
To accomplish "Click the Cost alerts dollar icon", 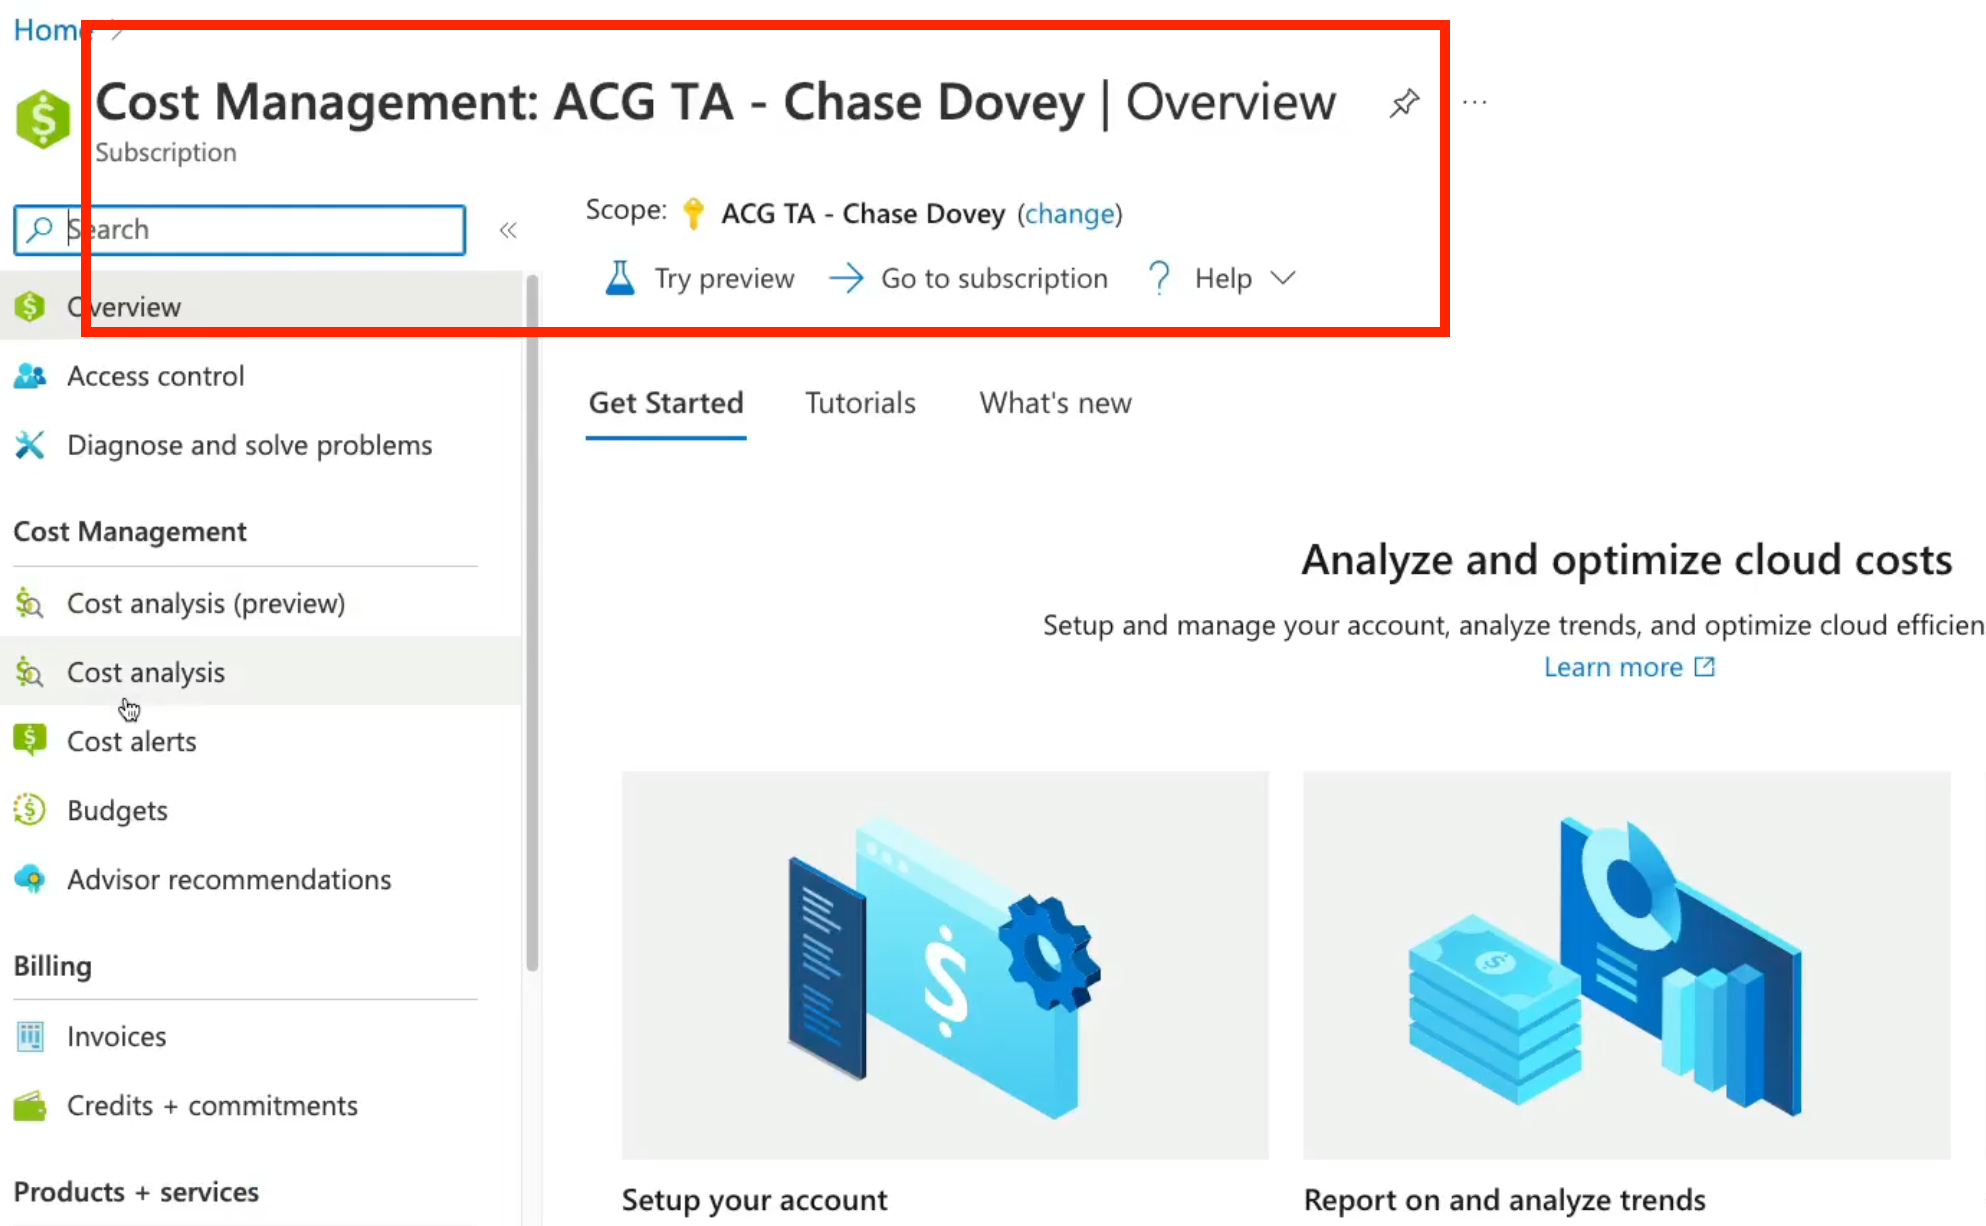I will point(30,740).
